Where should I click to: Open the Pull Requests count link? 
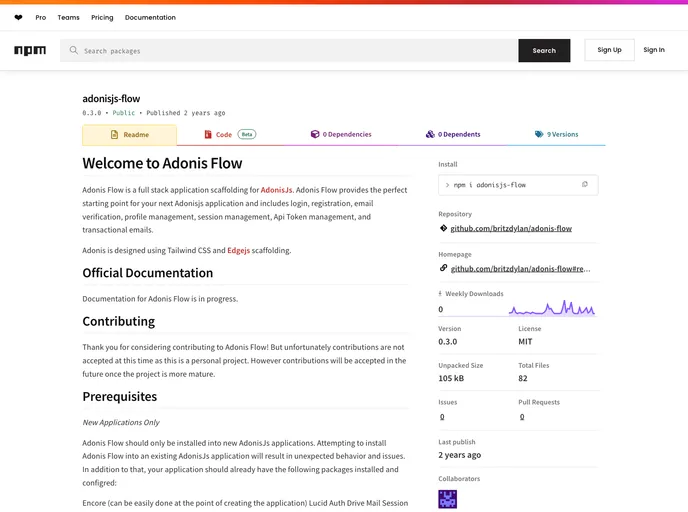(522, 417)
